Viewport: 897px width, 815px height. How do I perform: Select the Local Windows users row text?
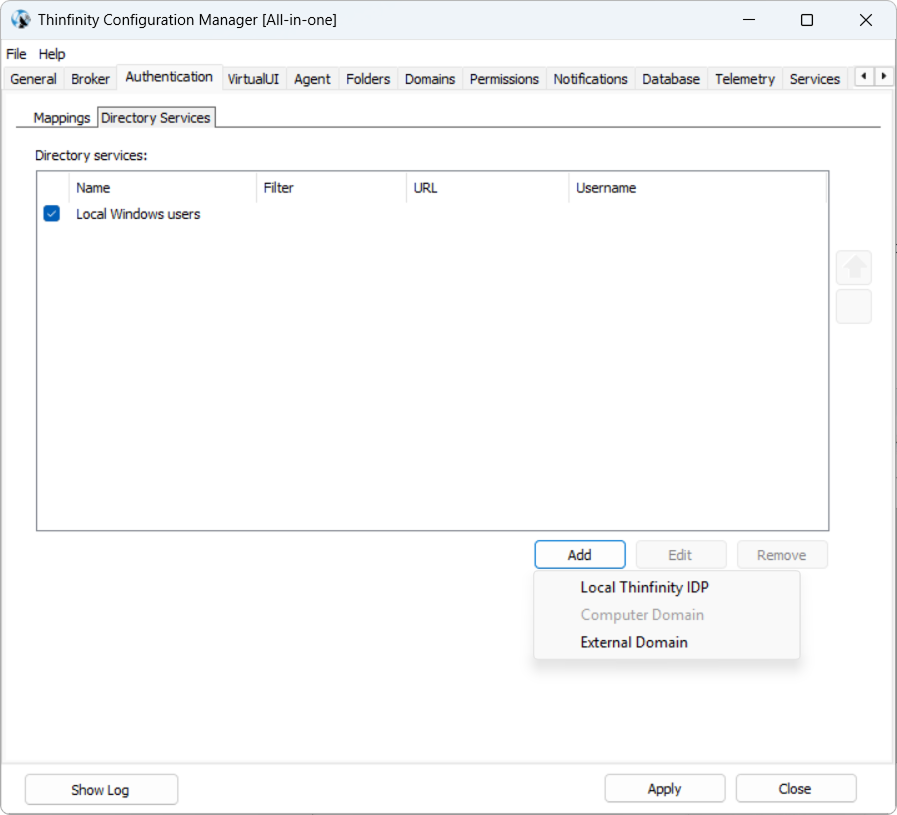click(x=138, y=214)
